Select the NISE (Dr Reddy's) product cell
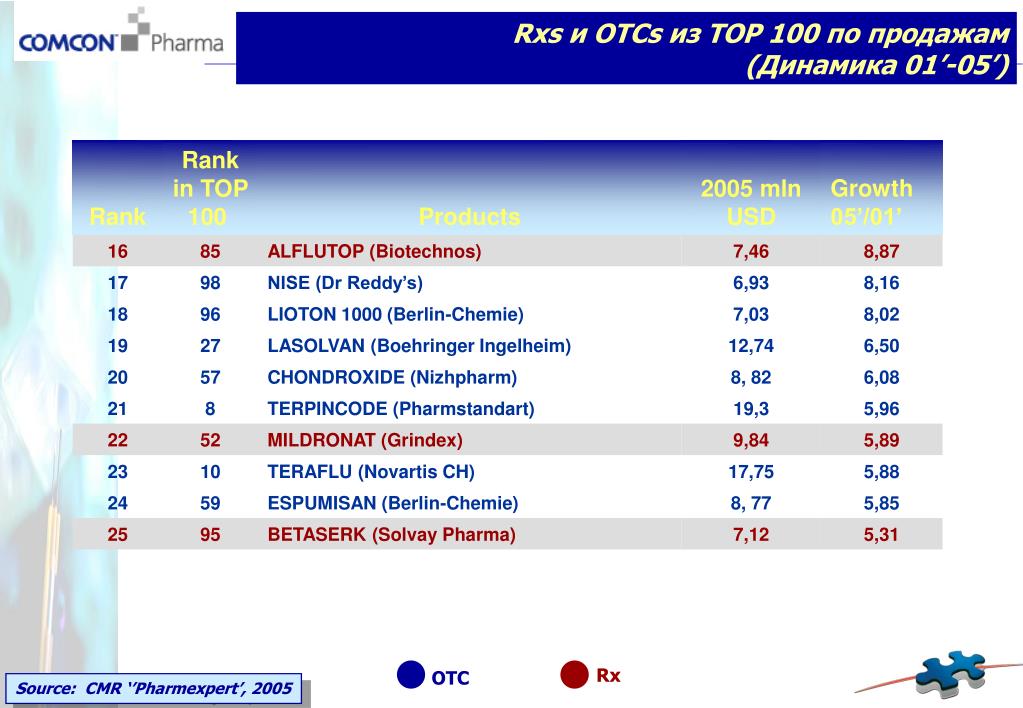 click(345, 283)
